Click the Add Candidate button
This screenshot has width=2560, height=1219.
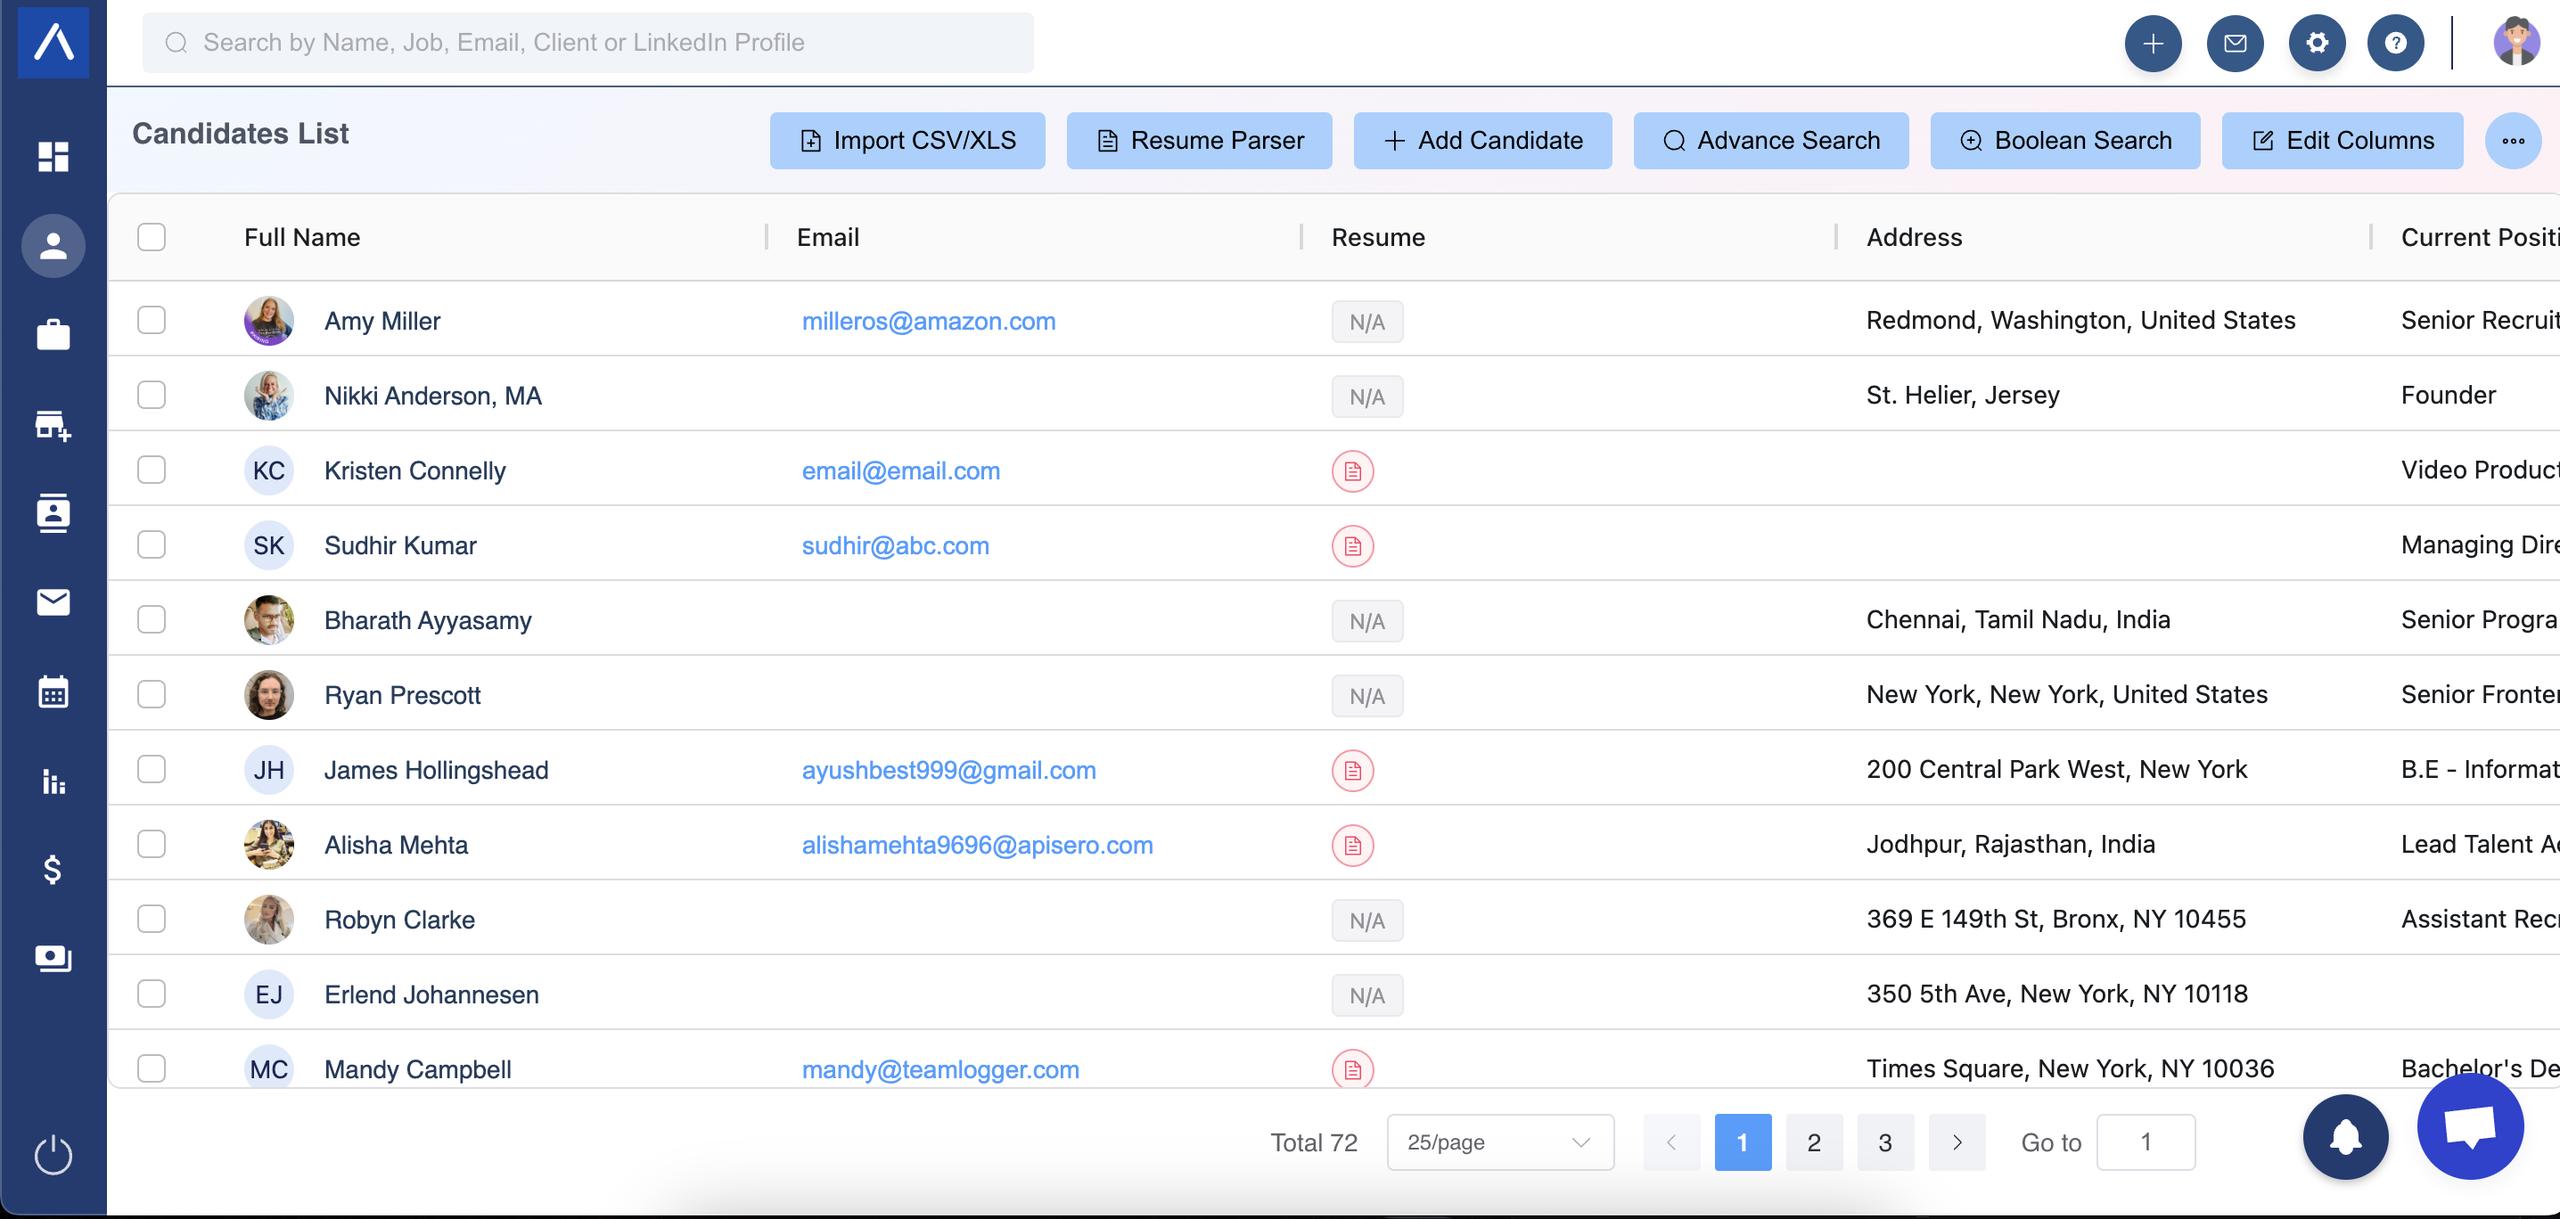pyautogui.click(x=1482, y=141)
